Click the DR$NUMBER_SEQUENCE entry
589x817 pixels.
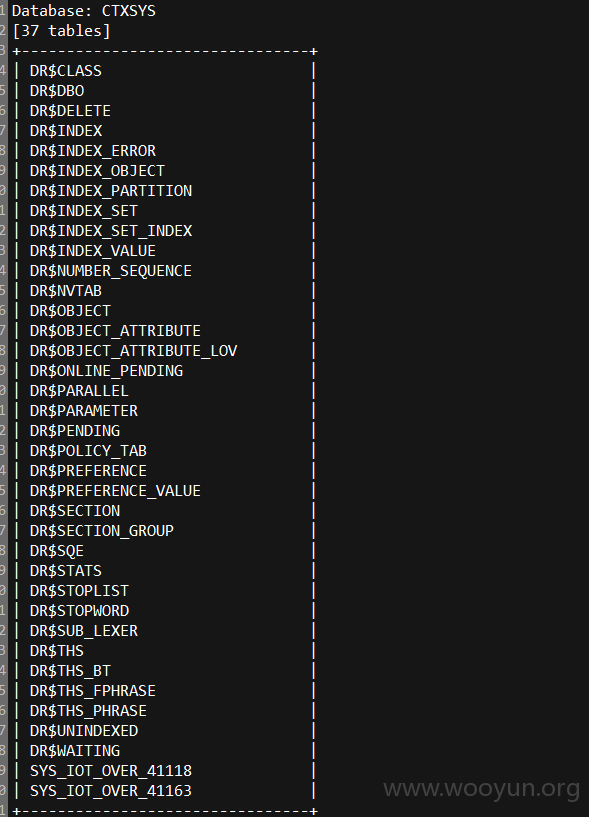coord(111,271)
